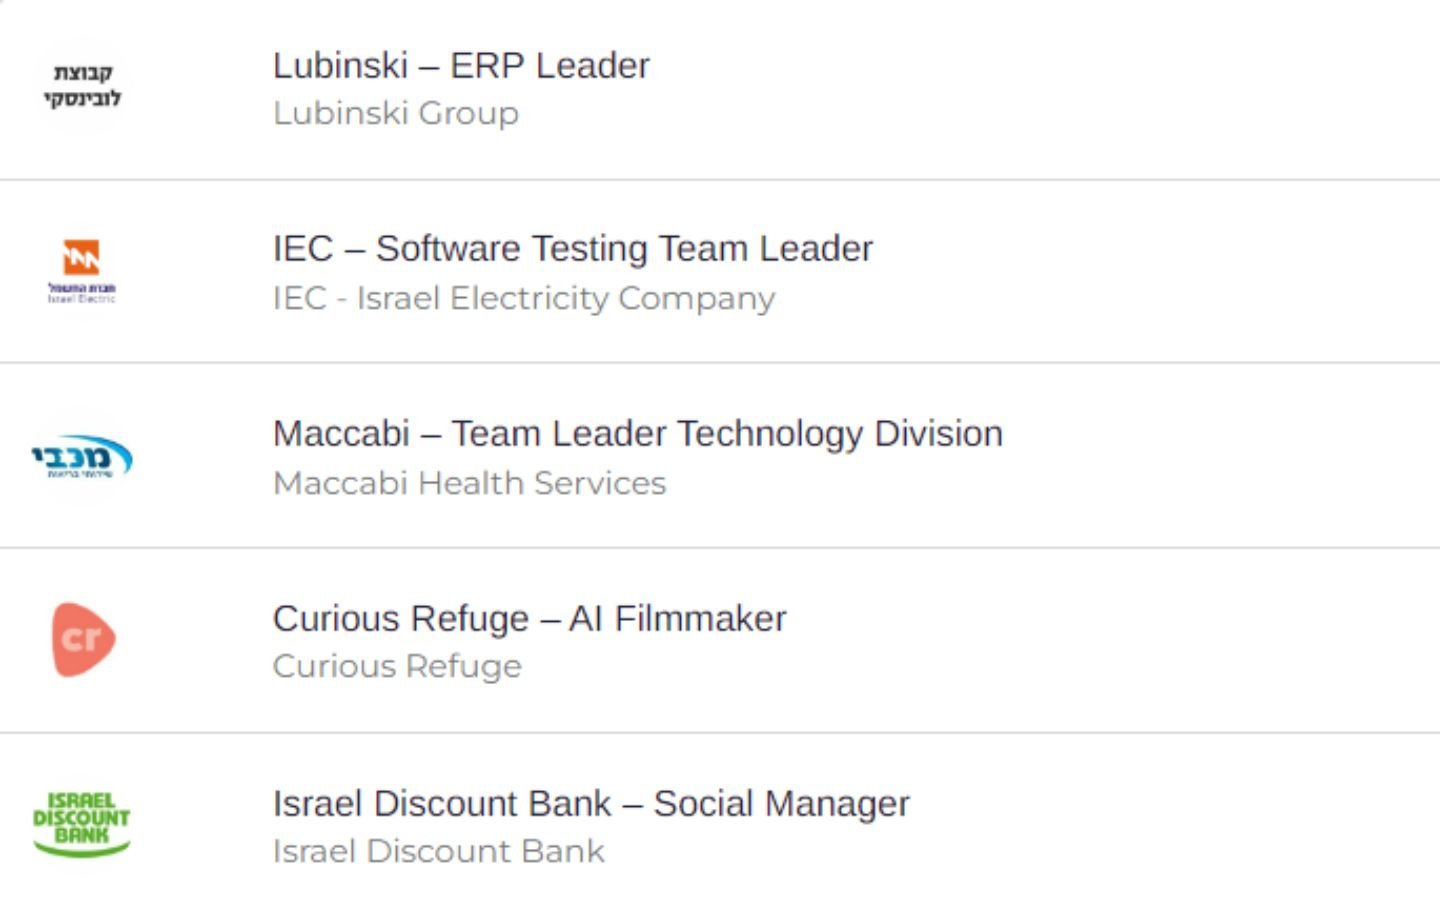The image size is (1440, 900).
Task: Click the Curious Refuge company subtitle
Action: (x=397, y=666)
